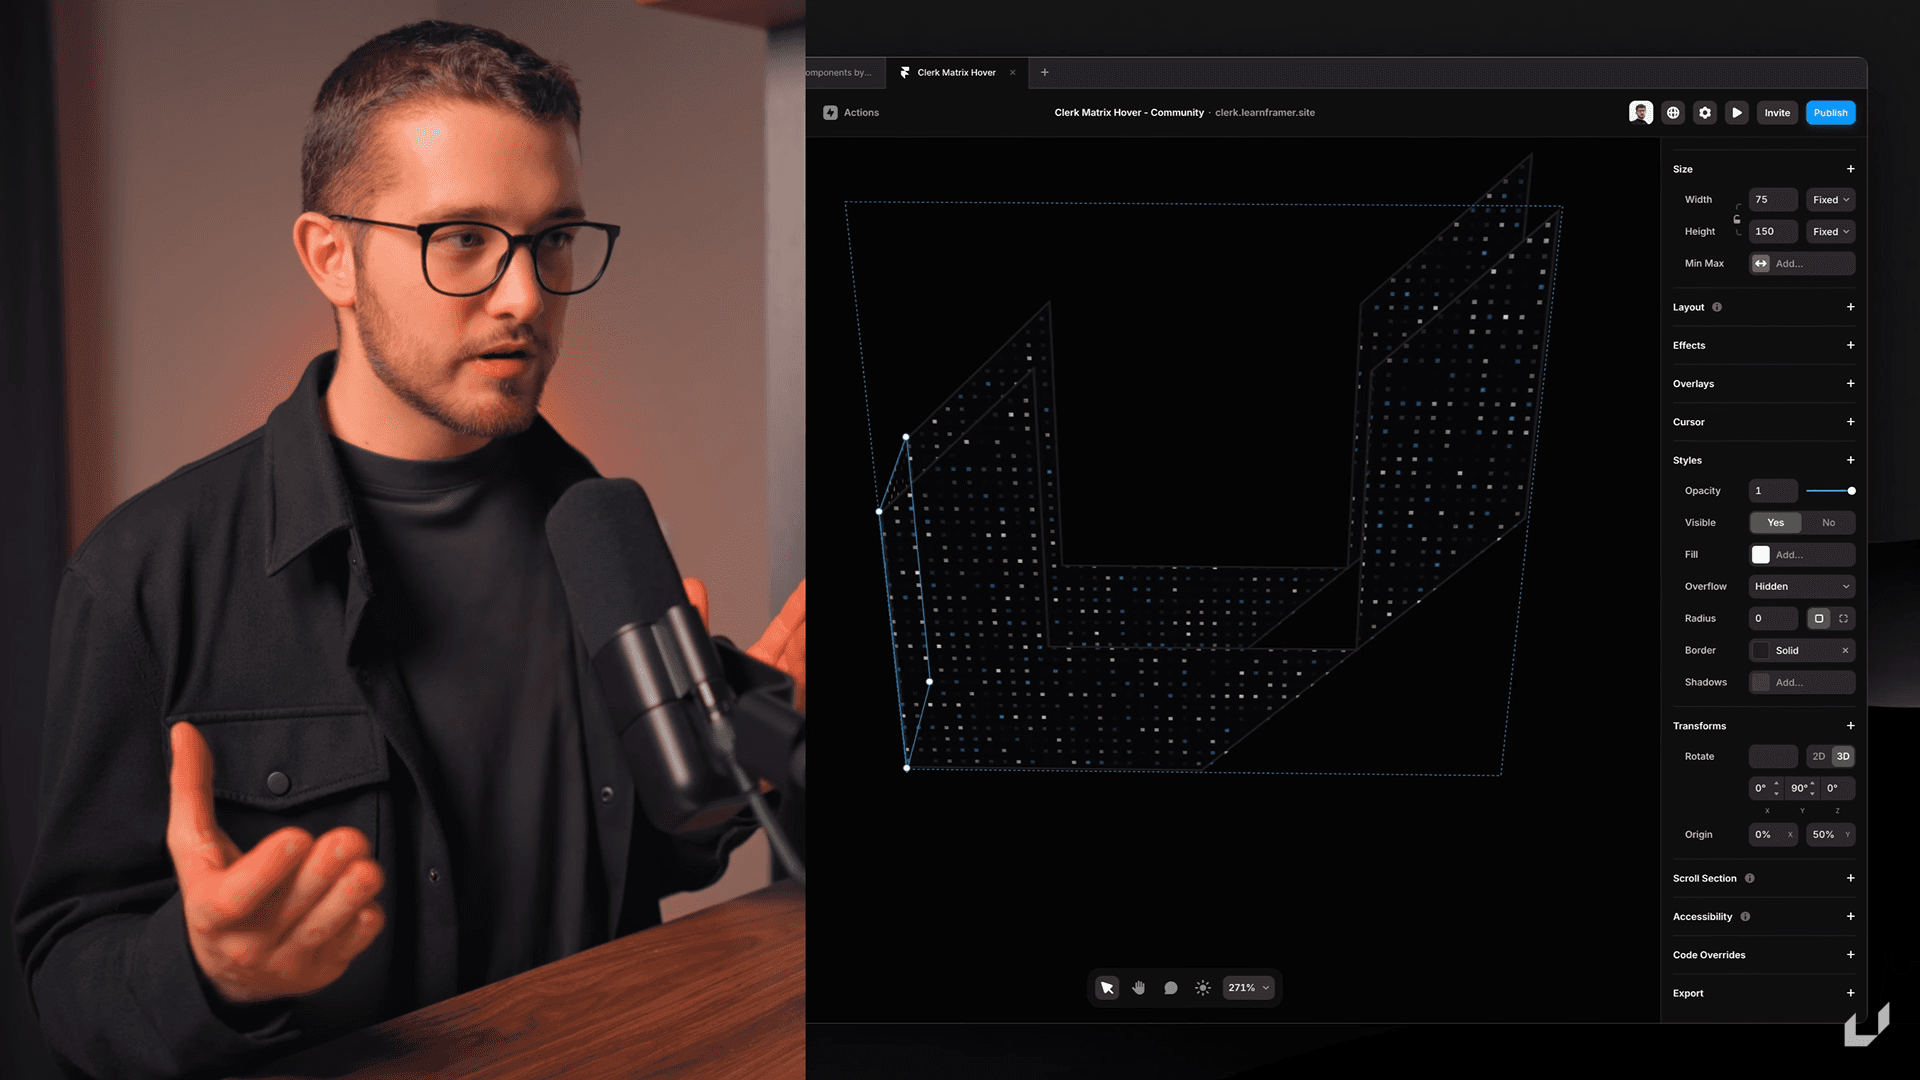Open Height Fixed sizing dropdown
Image resolution: width=1920 pixels, height=1080 pixels.
click(1830, 231)
